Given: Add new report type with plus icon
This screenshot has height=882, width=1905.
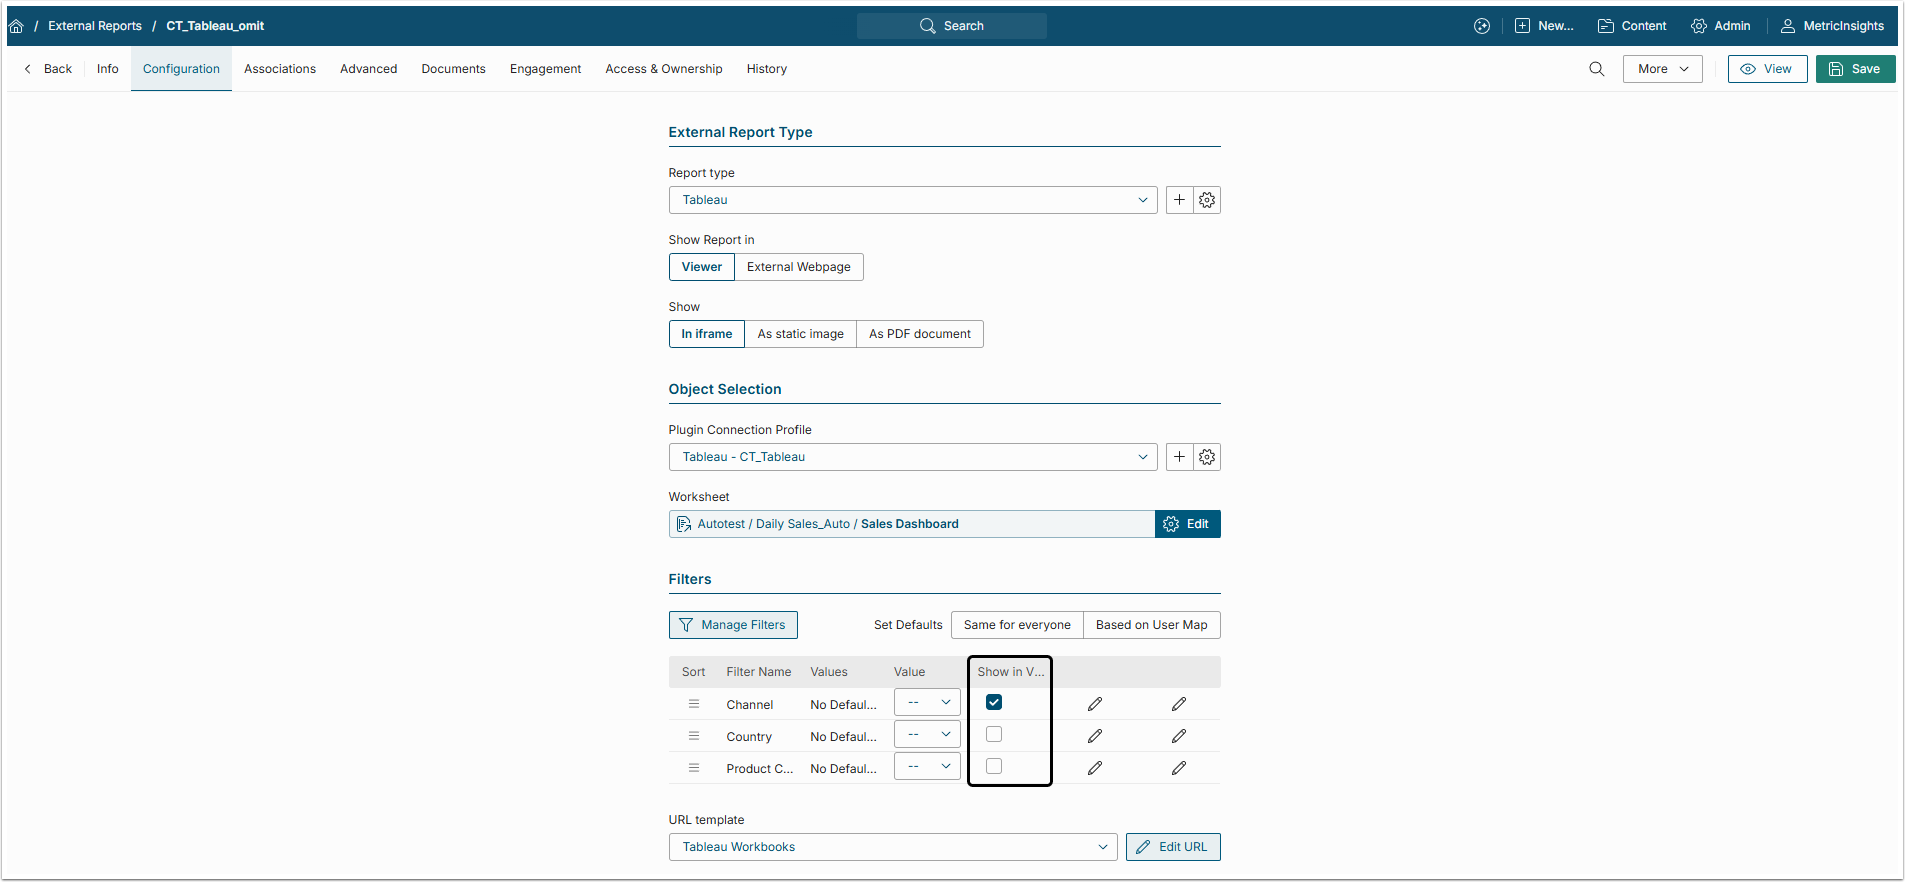Looking at the screenshot, I should coord(1180,200).
